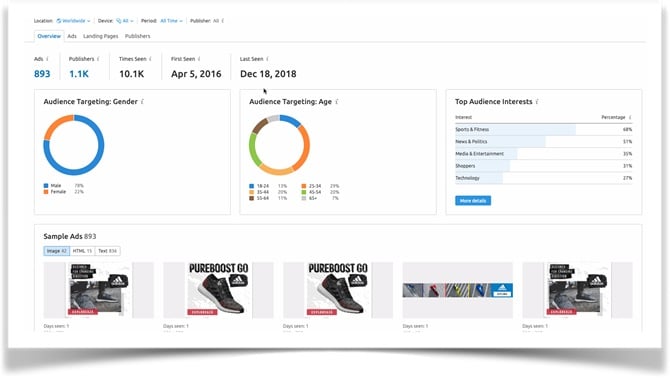Open the 893 ads count link
This screenshot has width=670, height=380.
coord(42,74)
